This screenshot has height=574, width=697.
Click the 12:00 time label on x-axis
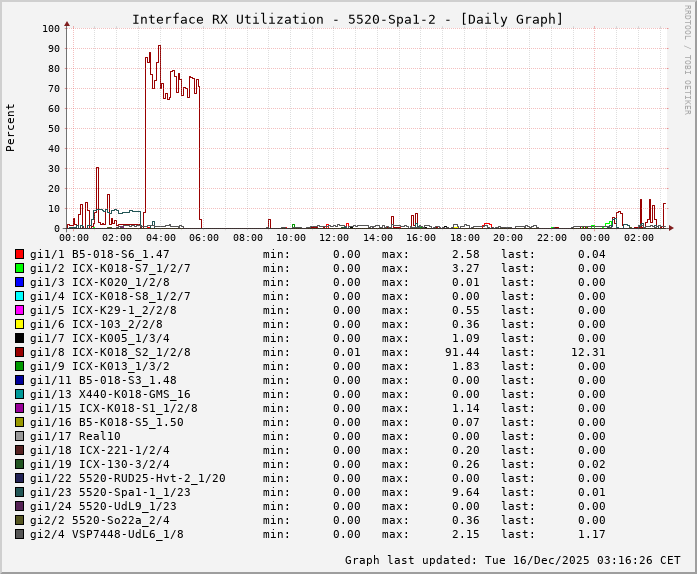pyautogui.click(x=334, y=238)
